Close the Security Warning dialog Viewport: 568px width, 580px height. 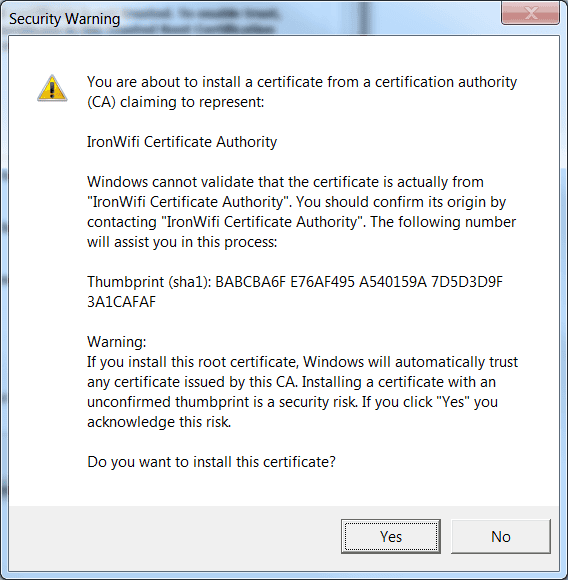[x=530, y=13]
